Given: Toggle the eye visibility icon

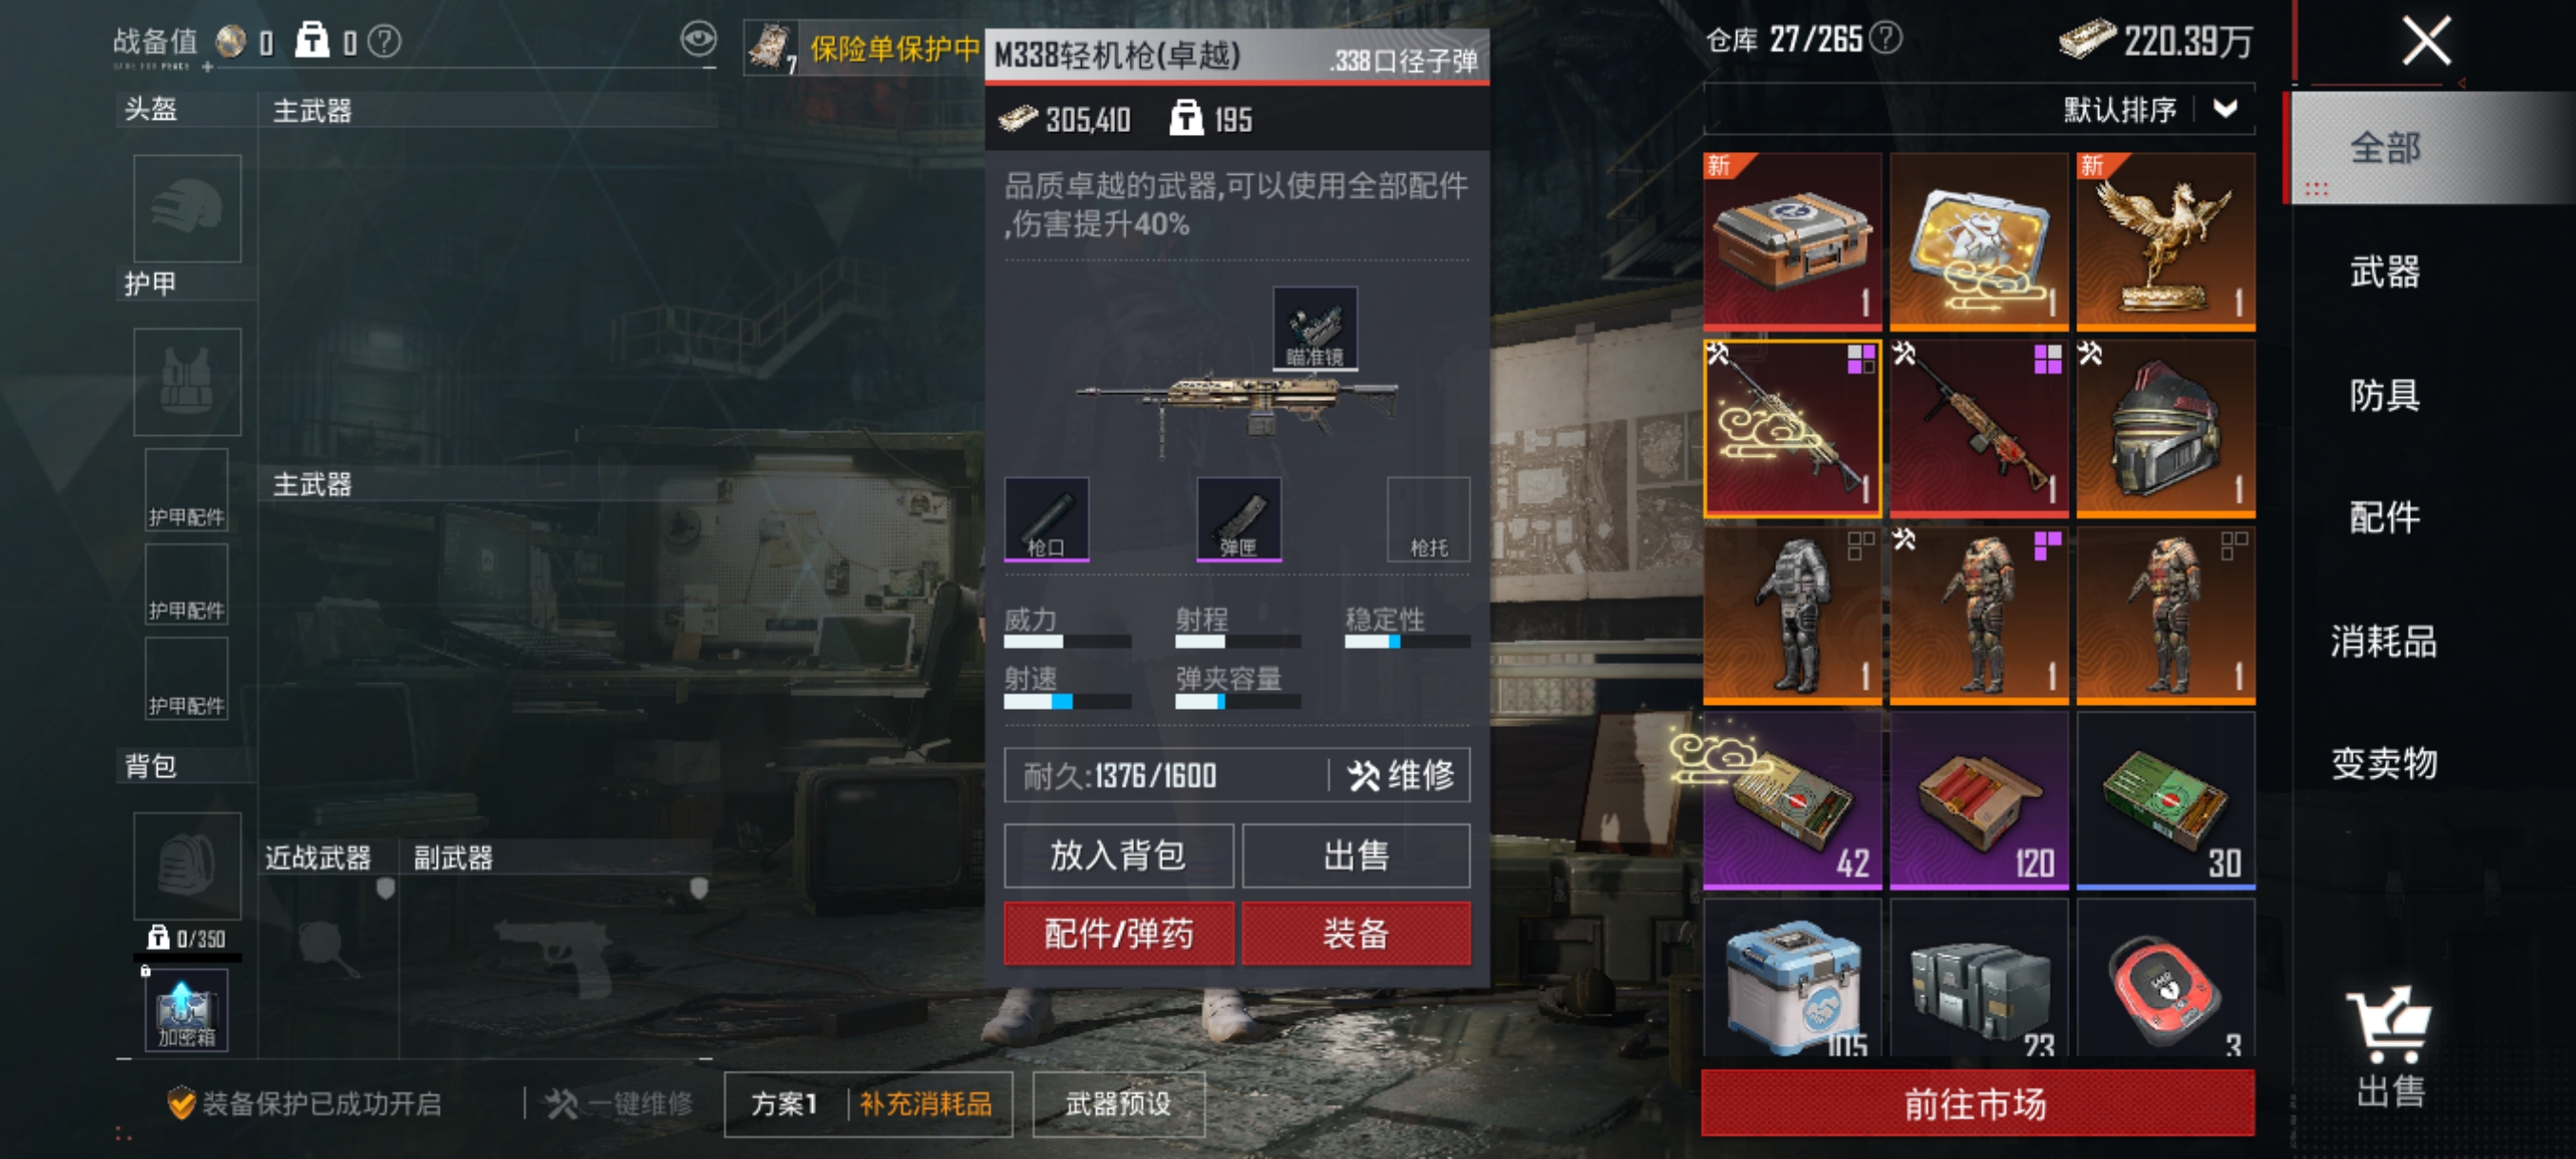Looking at the screenshot, I should click(698, 40).
